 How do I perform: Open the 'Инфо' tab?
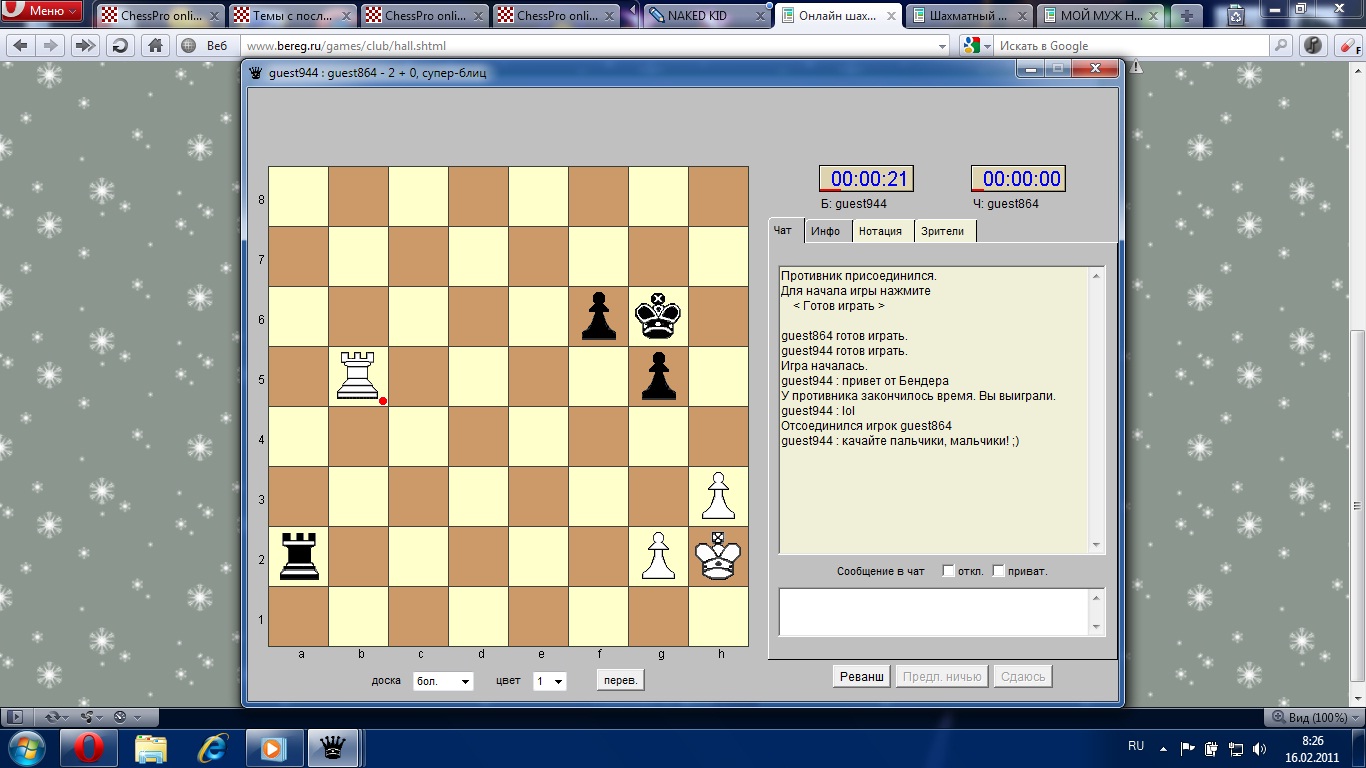(825, 231)
